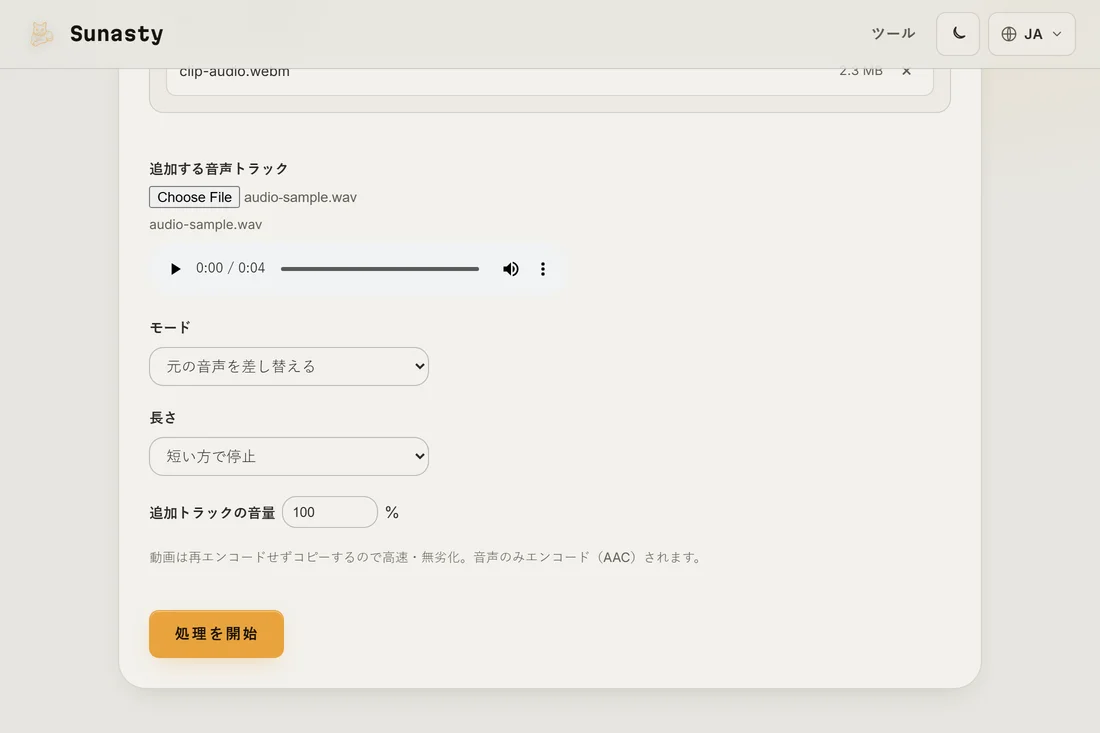Image resolution: width=1100 pixels, height=733 pixels.
Task: Click the AAC encoding note text
Action: 427,557
